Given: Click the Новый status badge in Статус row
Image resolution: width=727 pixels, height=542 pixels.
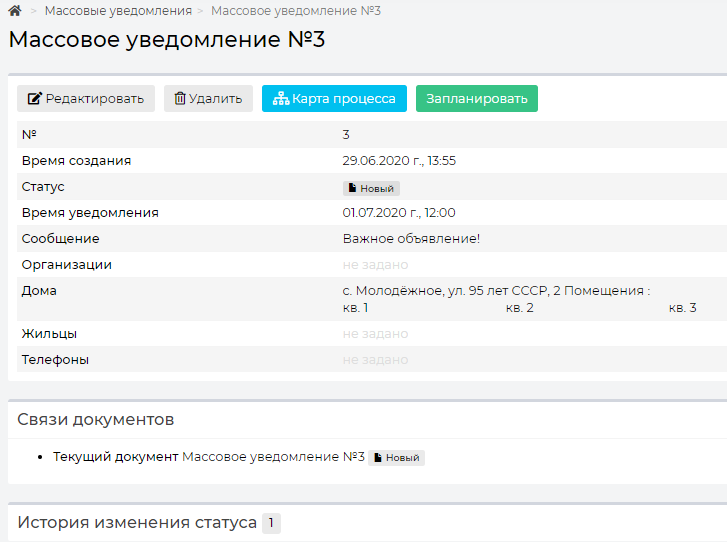Looking at the screenshot, I should coord(371,188).
